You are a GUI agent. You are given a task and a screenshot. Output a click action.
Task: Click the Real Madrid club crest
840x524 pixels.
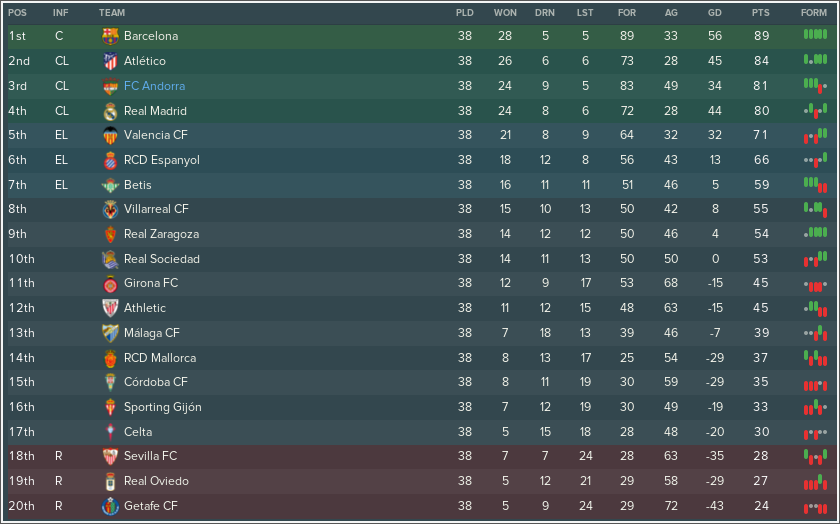[x=110, y=111]
